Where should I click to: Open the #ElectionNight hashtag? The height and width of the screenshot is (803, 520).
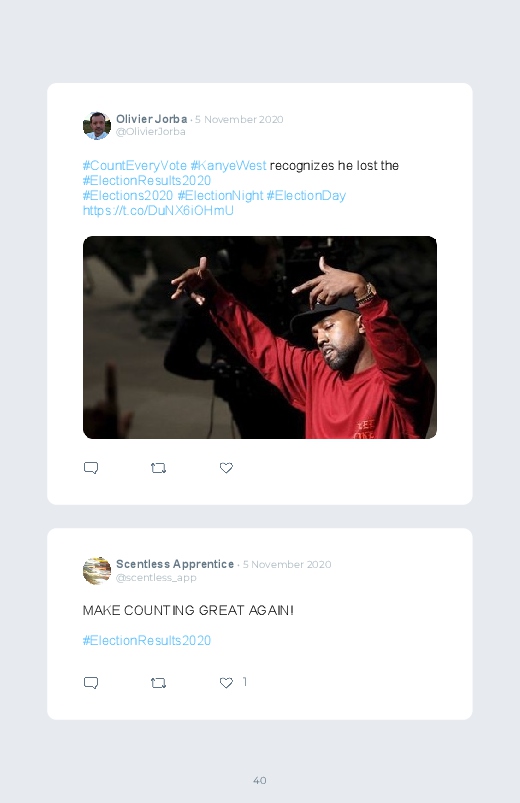click(x=220, y=196)
